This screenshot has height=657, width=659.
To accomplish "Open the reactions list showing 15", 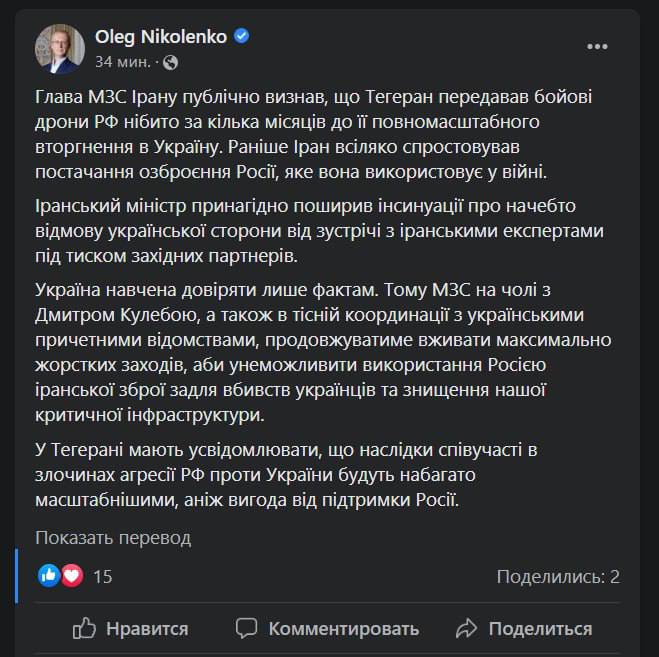I will pos(102,576).
